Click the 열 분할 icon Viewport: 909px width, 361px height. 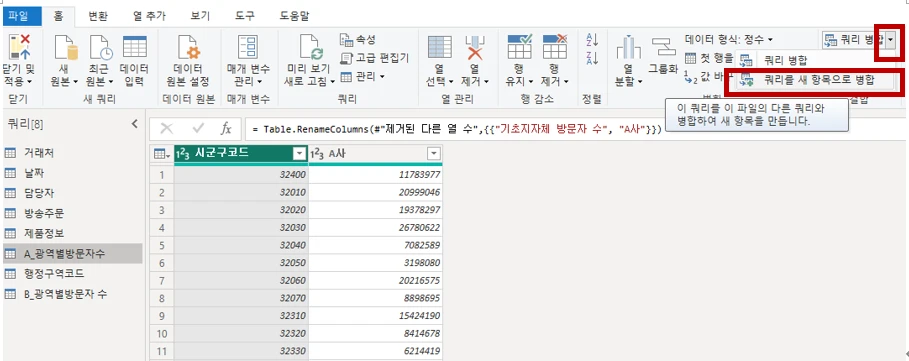click(628, 48)
